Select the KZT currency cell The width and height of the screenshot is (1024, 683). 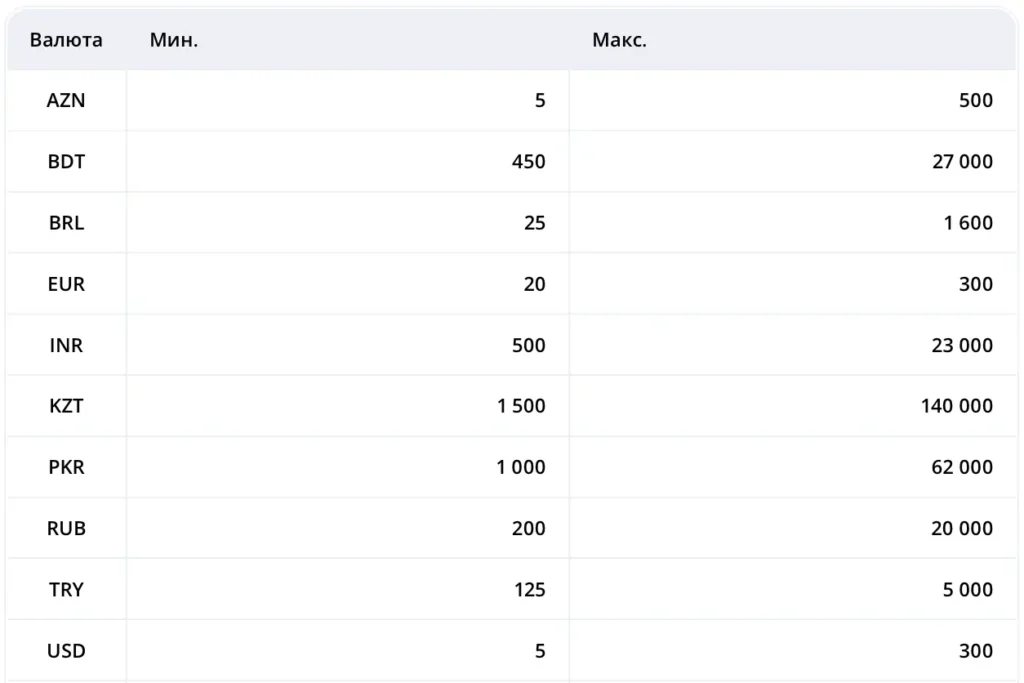click(66, 405)
